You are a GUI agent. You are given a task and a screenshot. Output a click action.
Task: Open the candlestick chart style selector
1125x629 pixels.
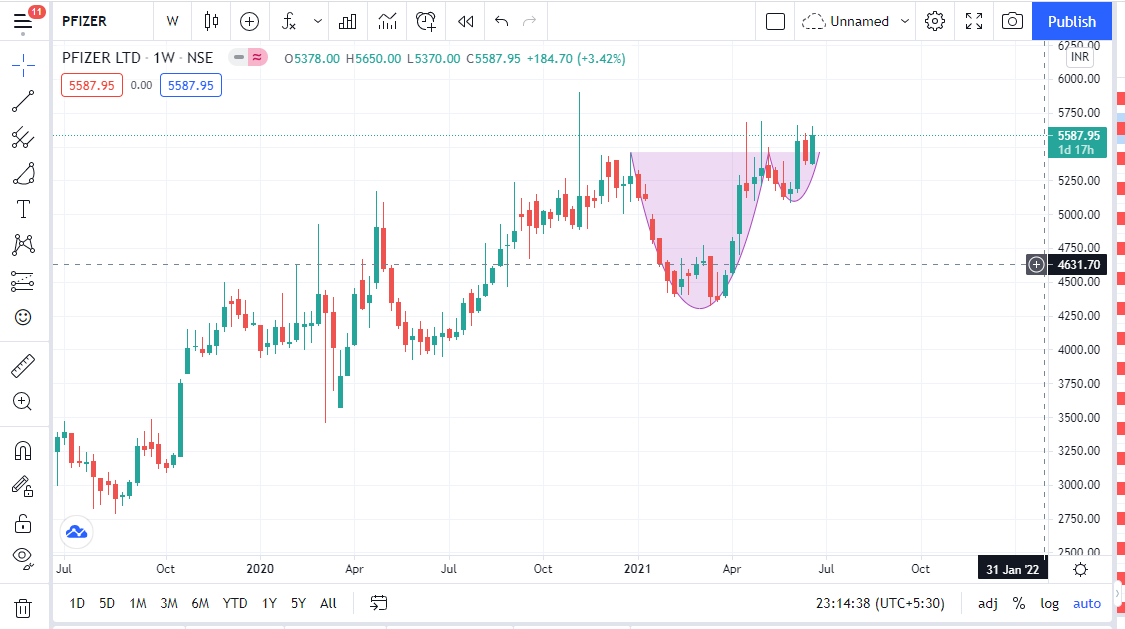pos(210,21)
